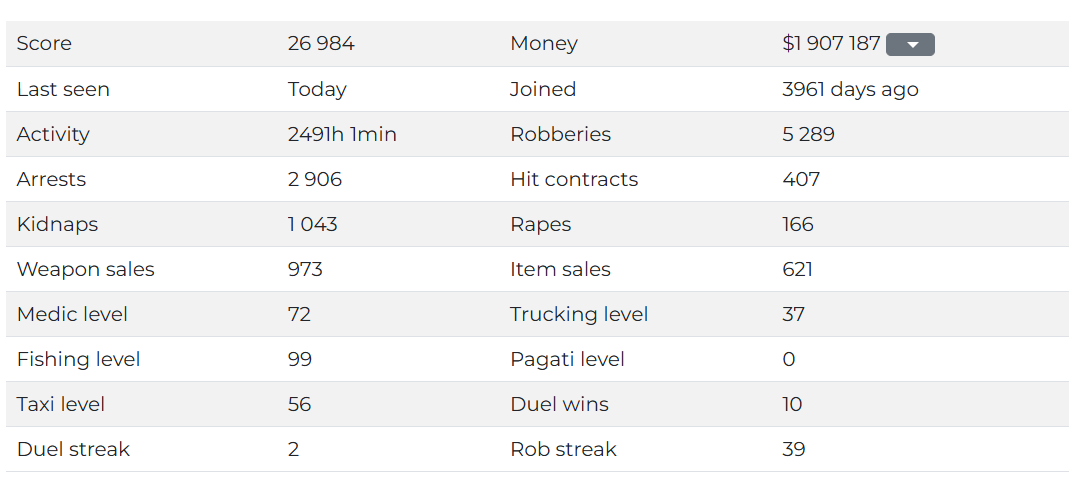Select the Duel wins label
Viewport: 1078px width, 497px height.
[560, 404]
